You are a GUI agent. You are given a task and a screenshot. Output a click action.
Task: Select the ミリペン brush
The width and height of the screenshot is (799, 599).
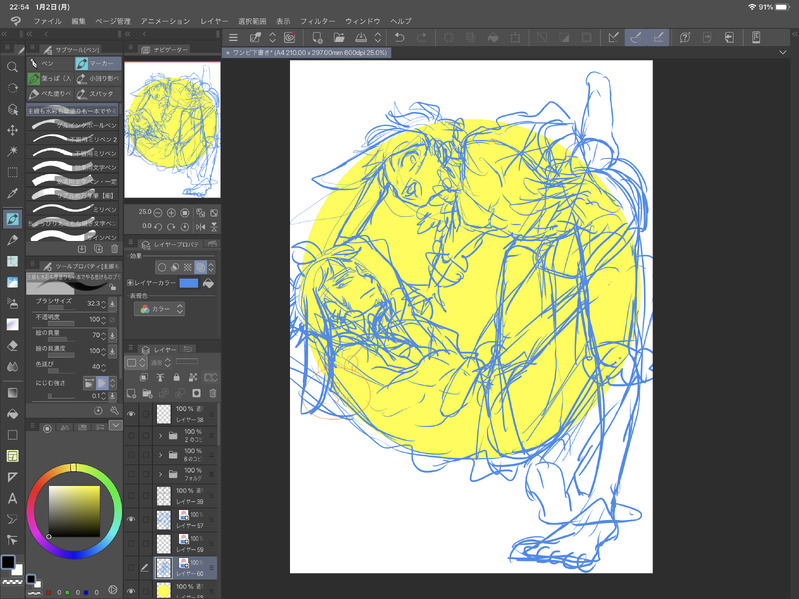click(x=73, y=209)
